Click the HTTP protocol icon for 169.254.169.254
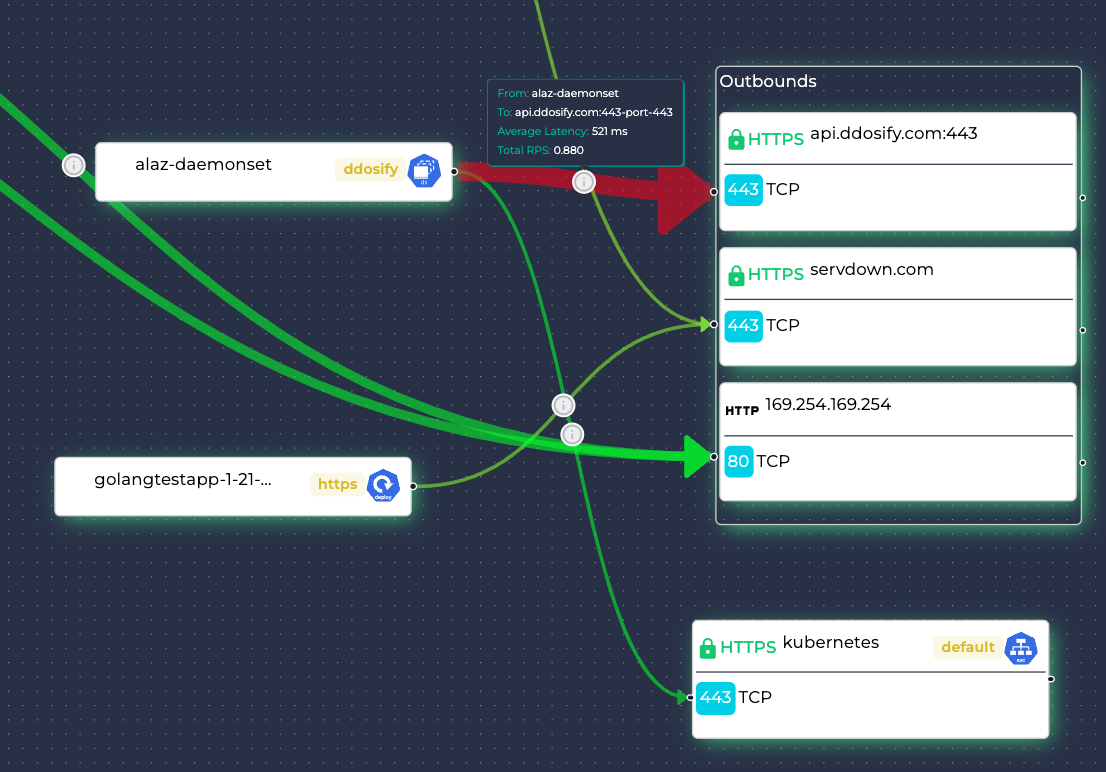The width and height of the screenshot is (1106, 772). (x=742, y=410)
